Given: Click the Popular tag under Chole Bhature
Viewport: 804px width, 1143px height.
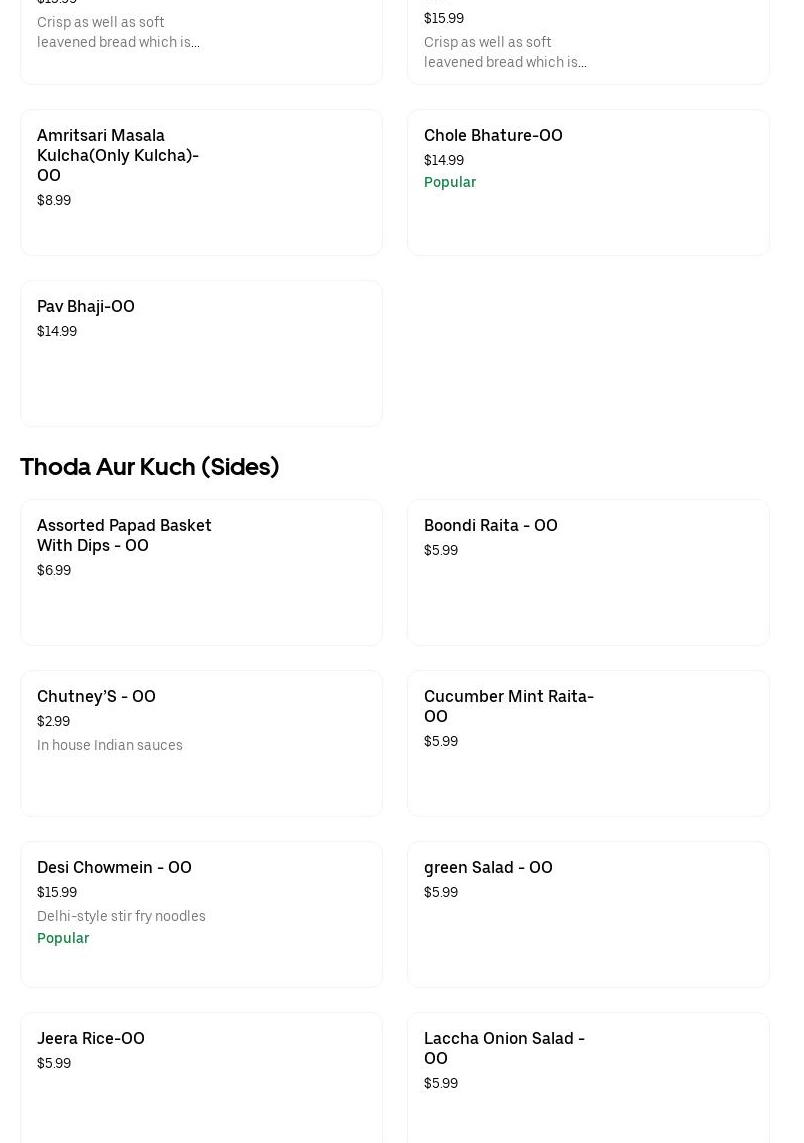Looking at the screenshot, I should pyautogui.click(x=450, y=182).
